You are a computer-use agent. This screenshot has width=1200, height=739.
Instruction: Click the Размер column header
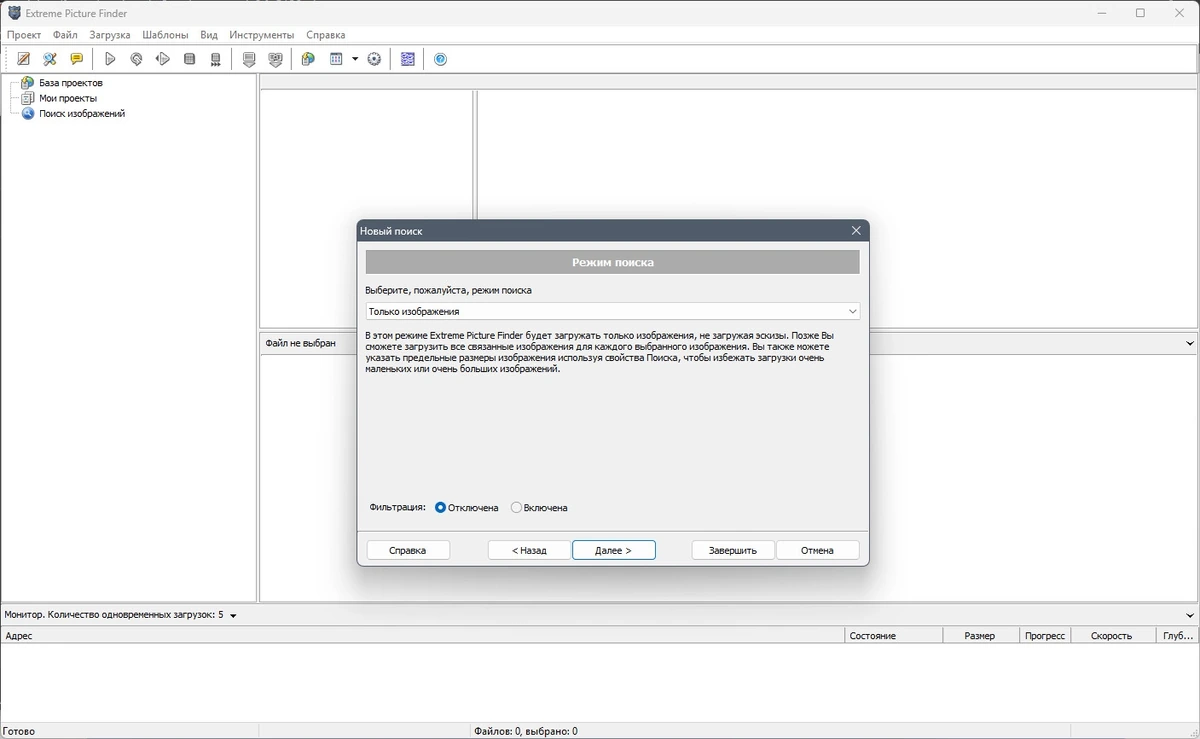(x=980, y=635)
